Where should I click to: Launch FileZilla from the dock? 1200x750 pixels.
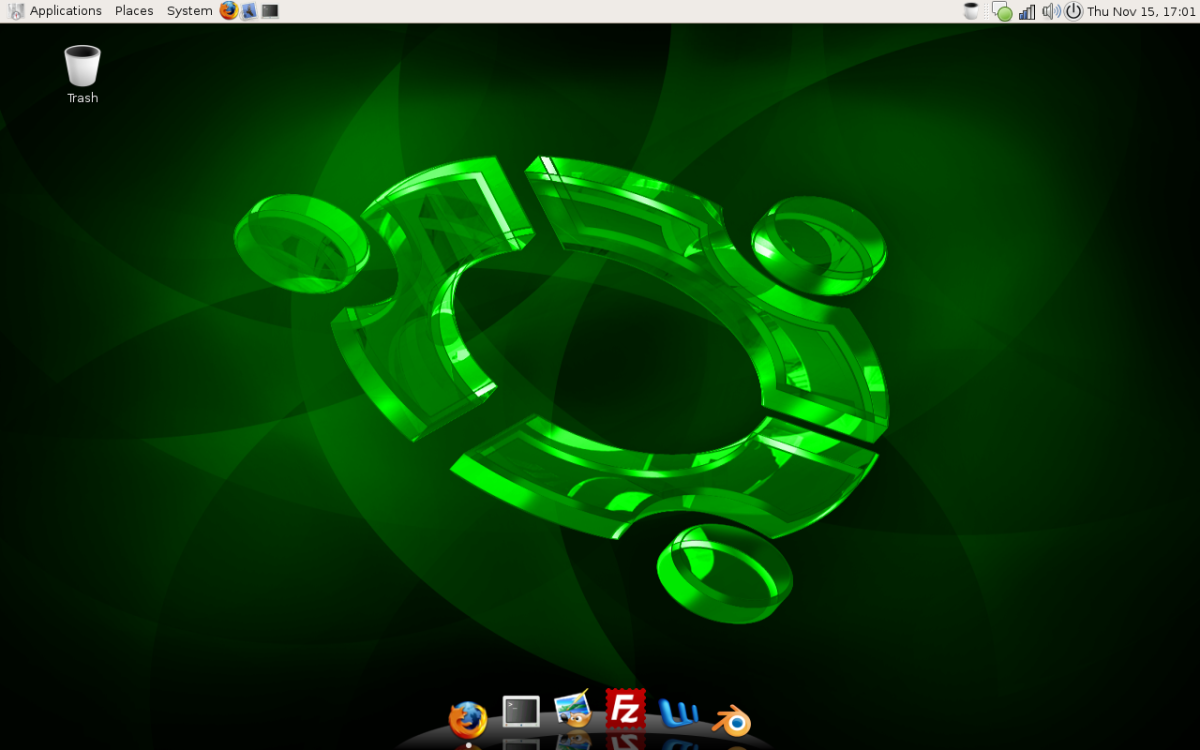[x=625, y=708]
